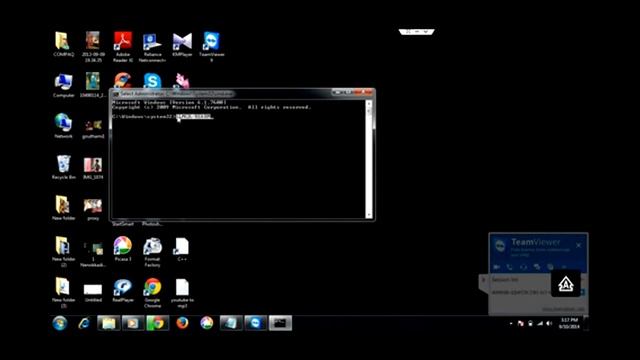Start video in the TeamViewer panel
The height and width of the screenshot is (360, 640).
click(x=496, y=267)
